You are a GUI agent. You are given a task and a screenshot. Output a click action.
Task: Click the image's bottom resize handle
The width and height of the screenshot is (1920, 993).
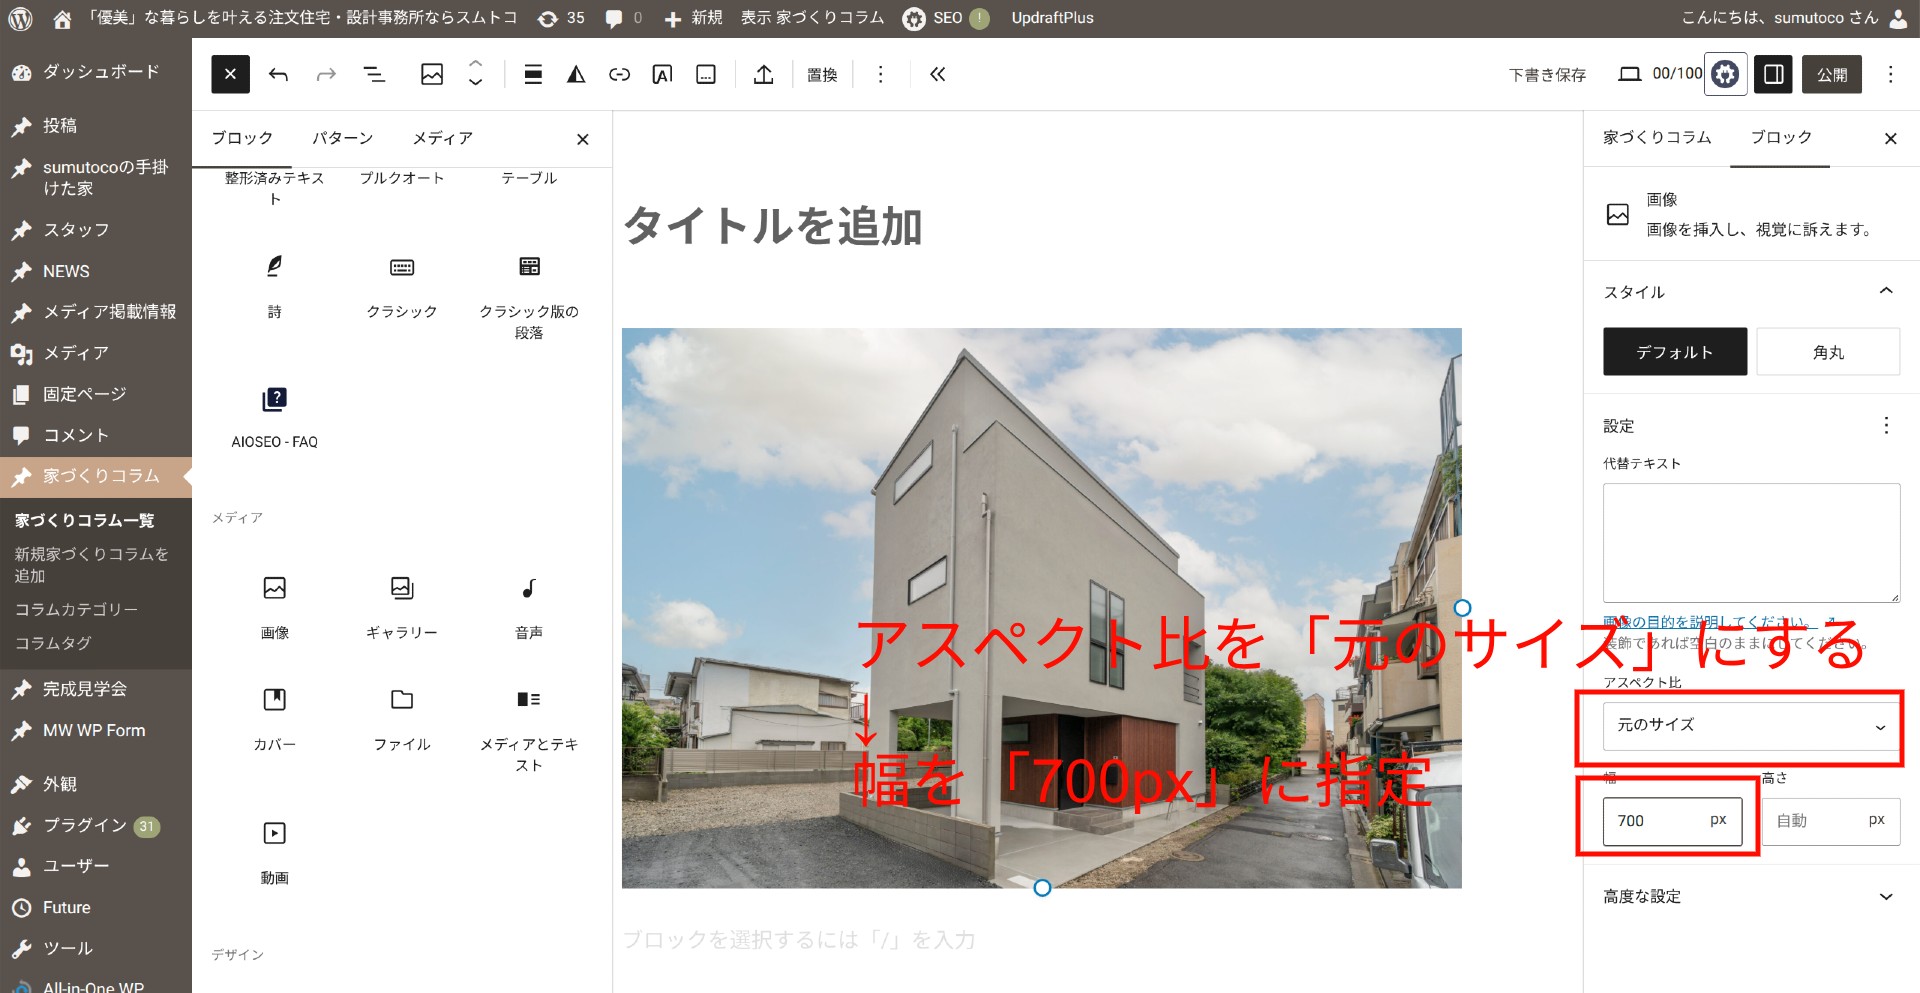point(1042,888)
